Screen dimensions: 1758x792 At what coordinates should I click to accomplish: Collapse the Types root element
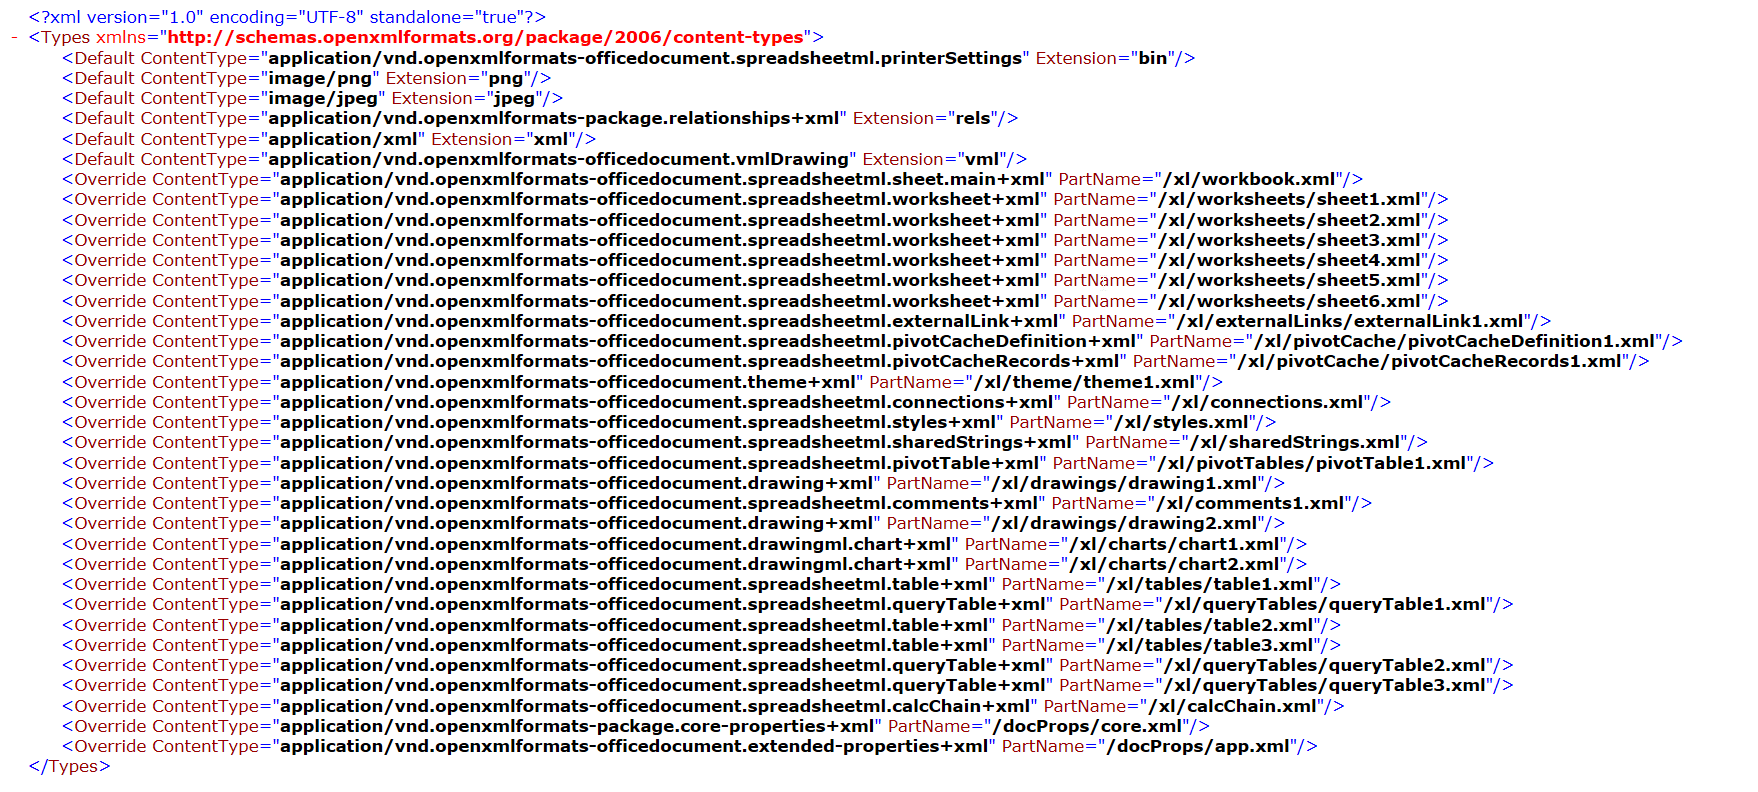(14, 38)
